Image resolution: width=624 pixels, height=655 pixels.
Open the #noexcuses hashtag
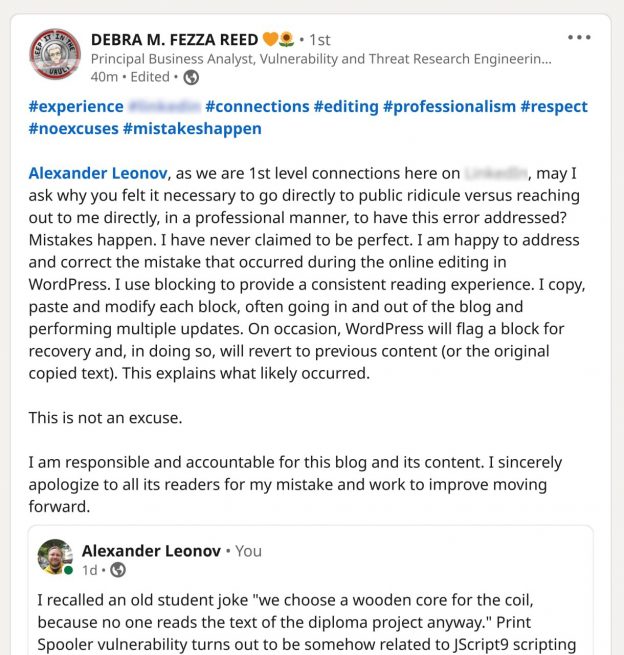[x=74, y=129]
